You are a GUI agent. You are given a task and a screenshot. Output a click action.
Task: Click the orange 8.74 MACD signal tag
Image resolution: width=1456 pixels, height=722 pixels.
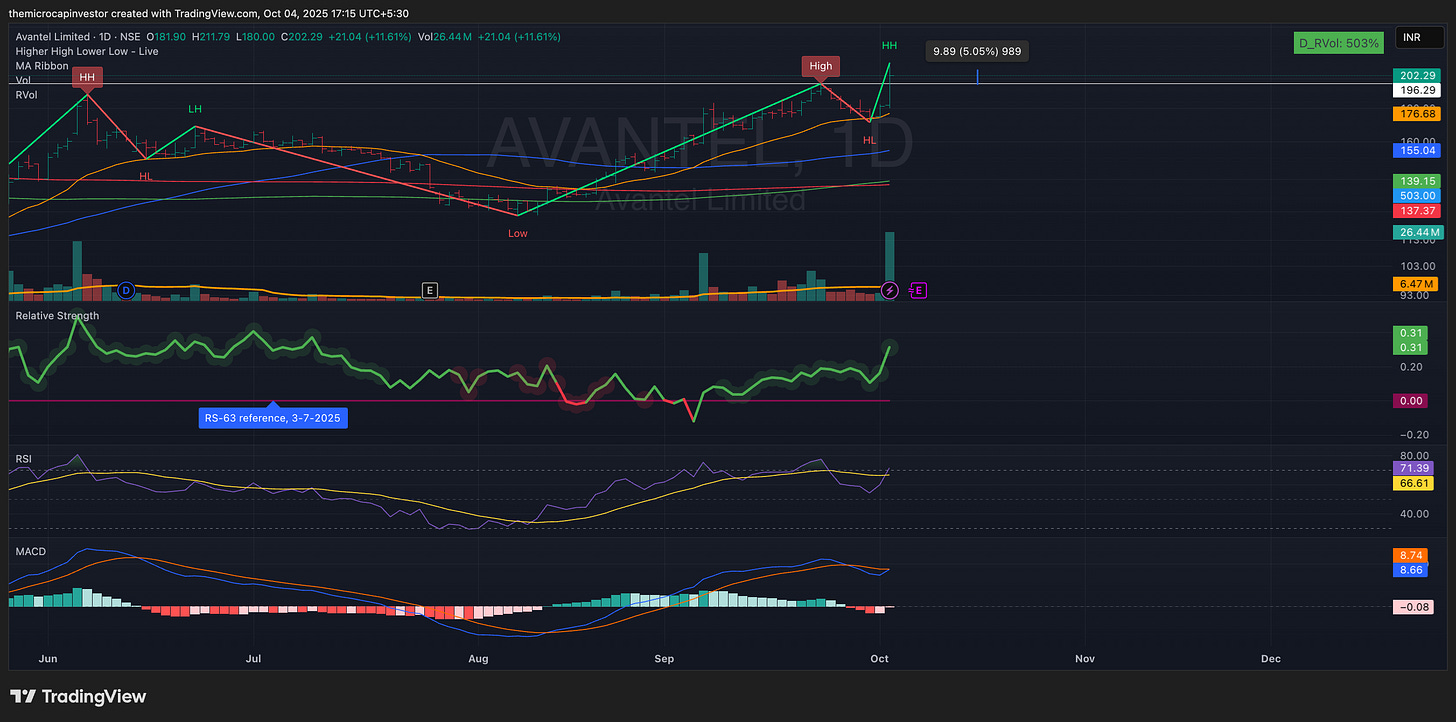[1412, 555]
